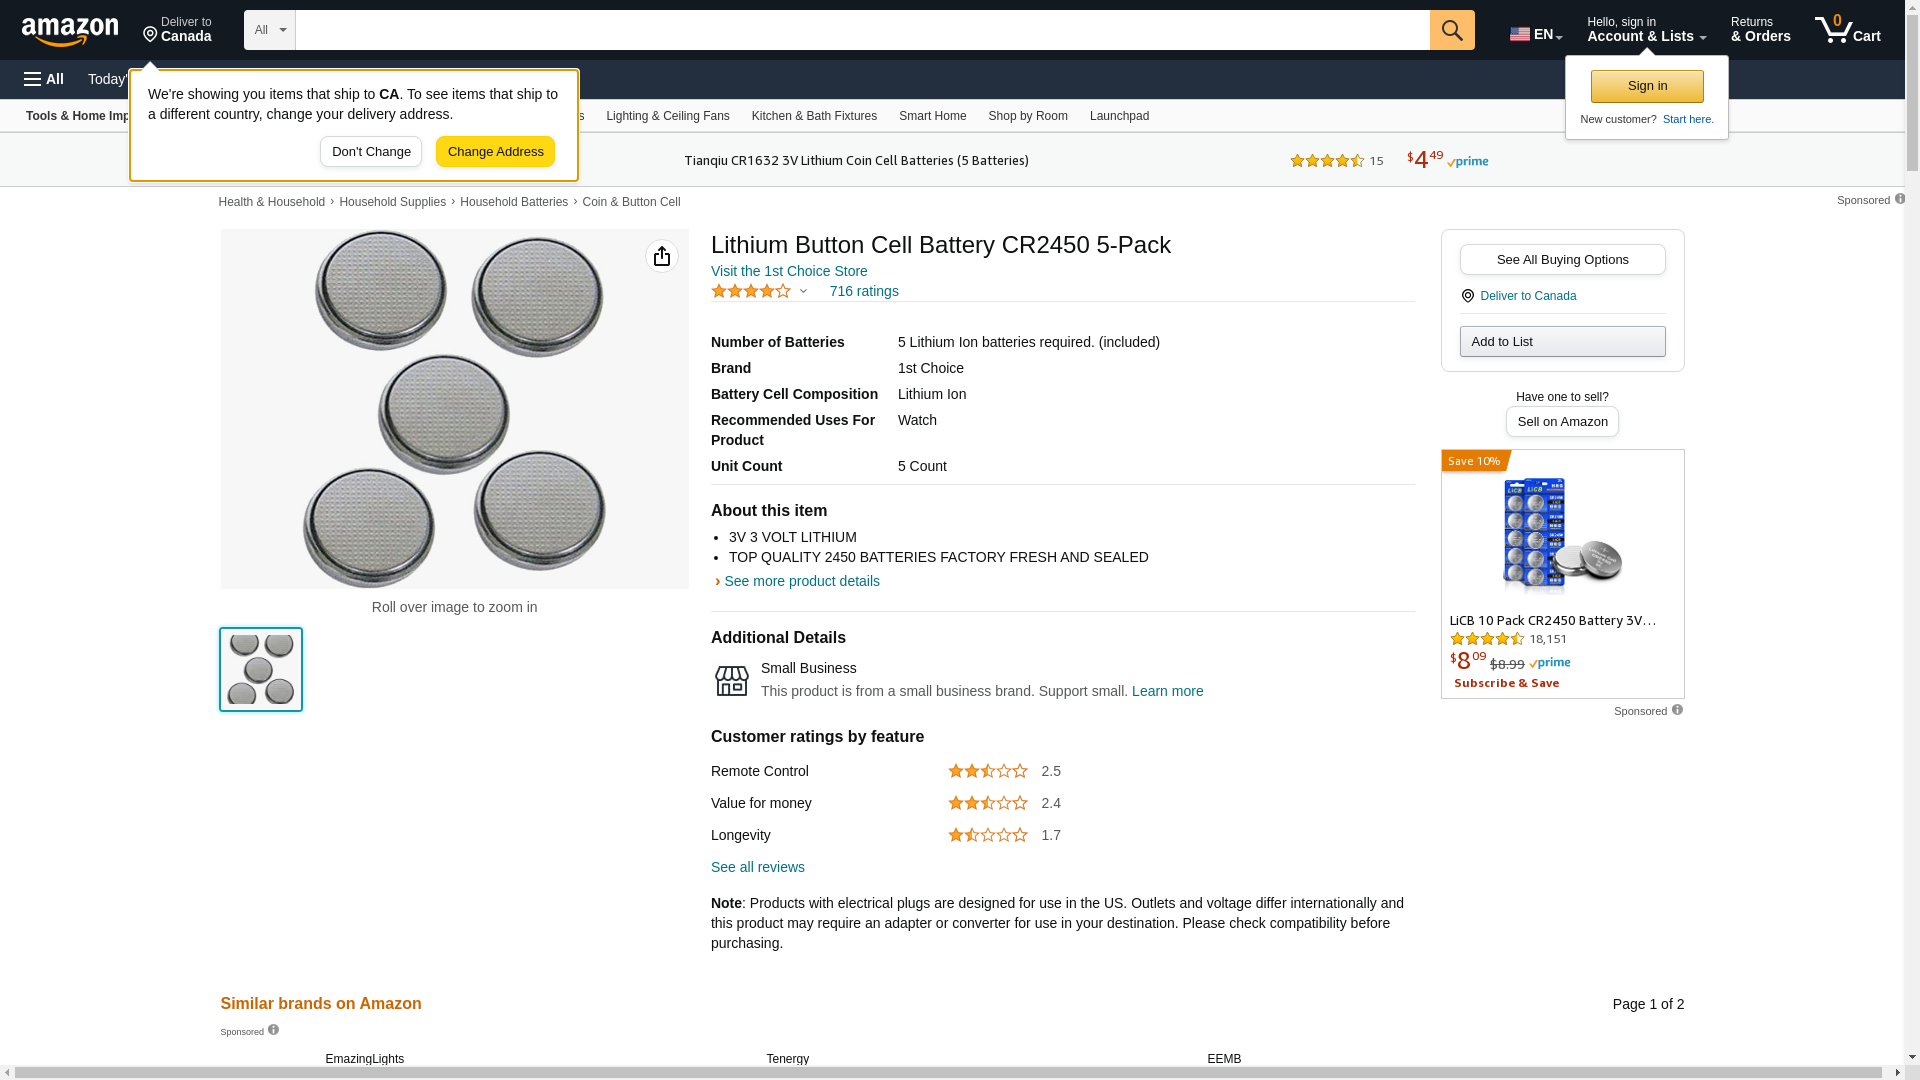This screenshot has width=1920, height=1080.
Task: Click into the search input field
Action: pos(861,30)
